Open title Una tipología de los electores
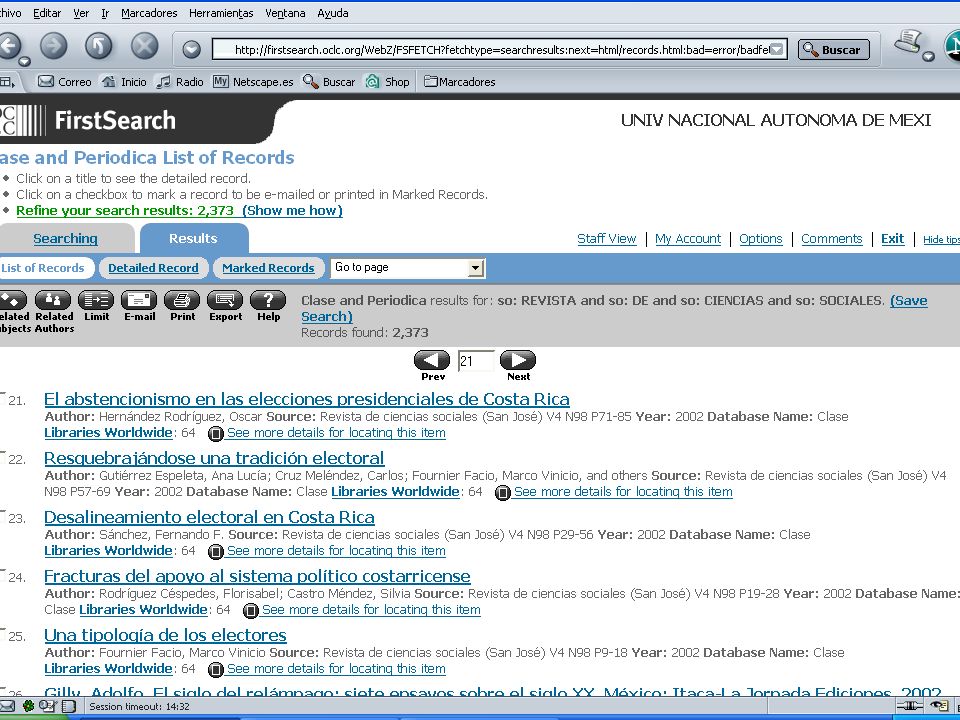This screenshot has height=720, width=960. (x=165, y=635)
